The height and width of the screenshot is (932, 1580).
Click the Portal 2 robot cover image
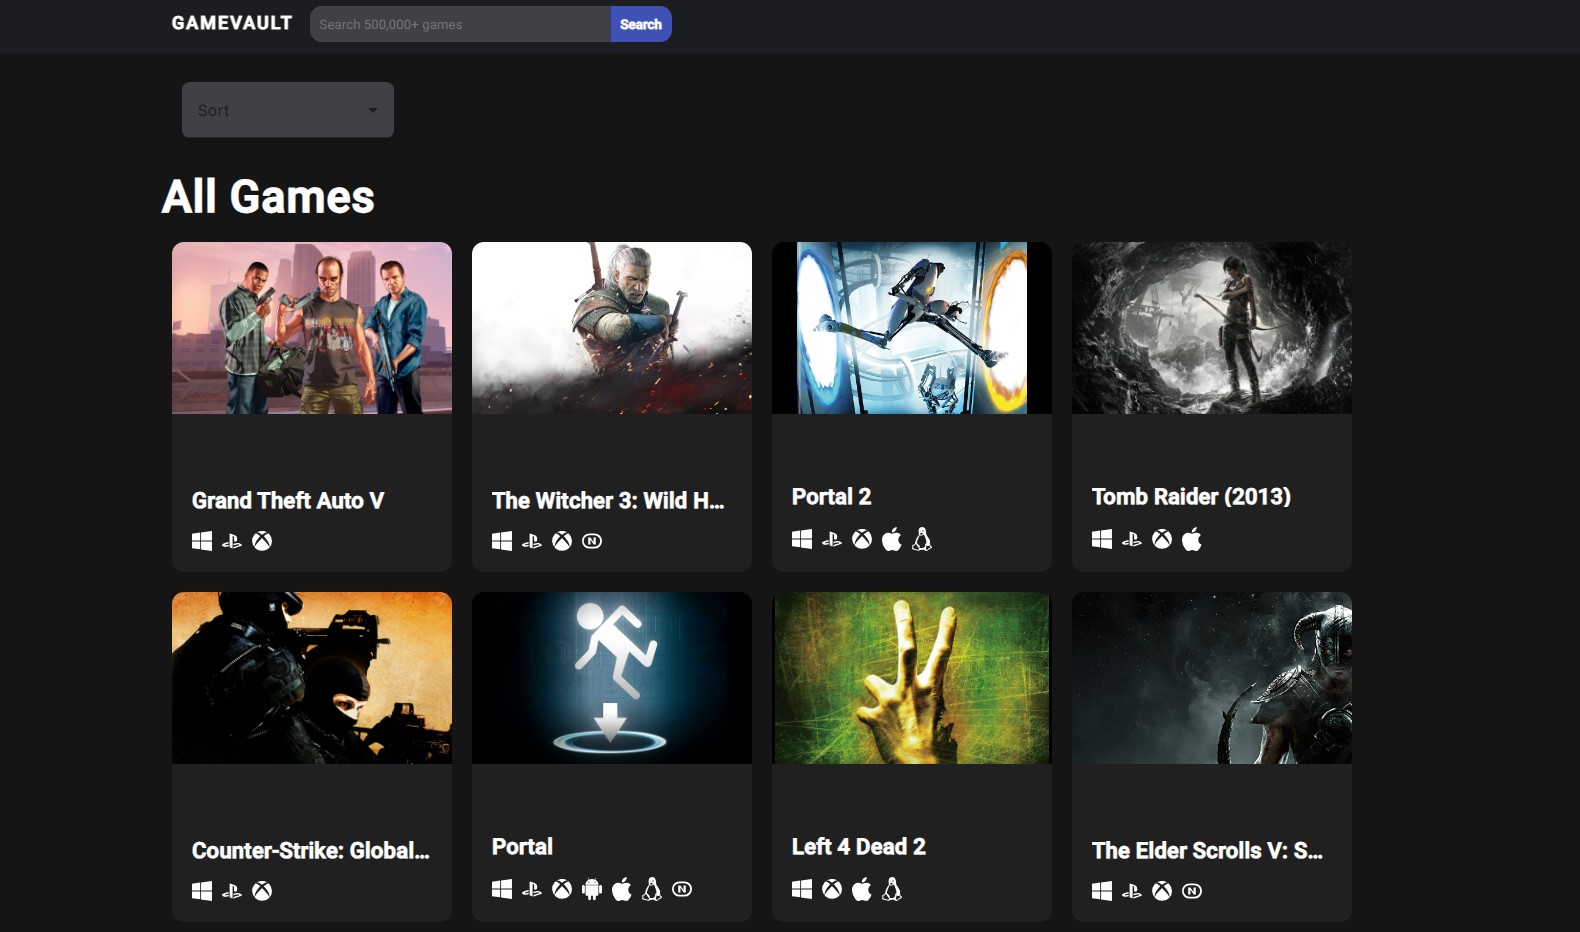point(912,328)
